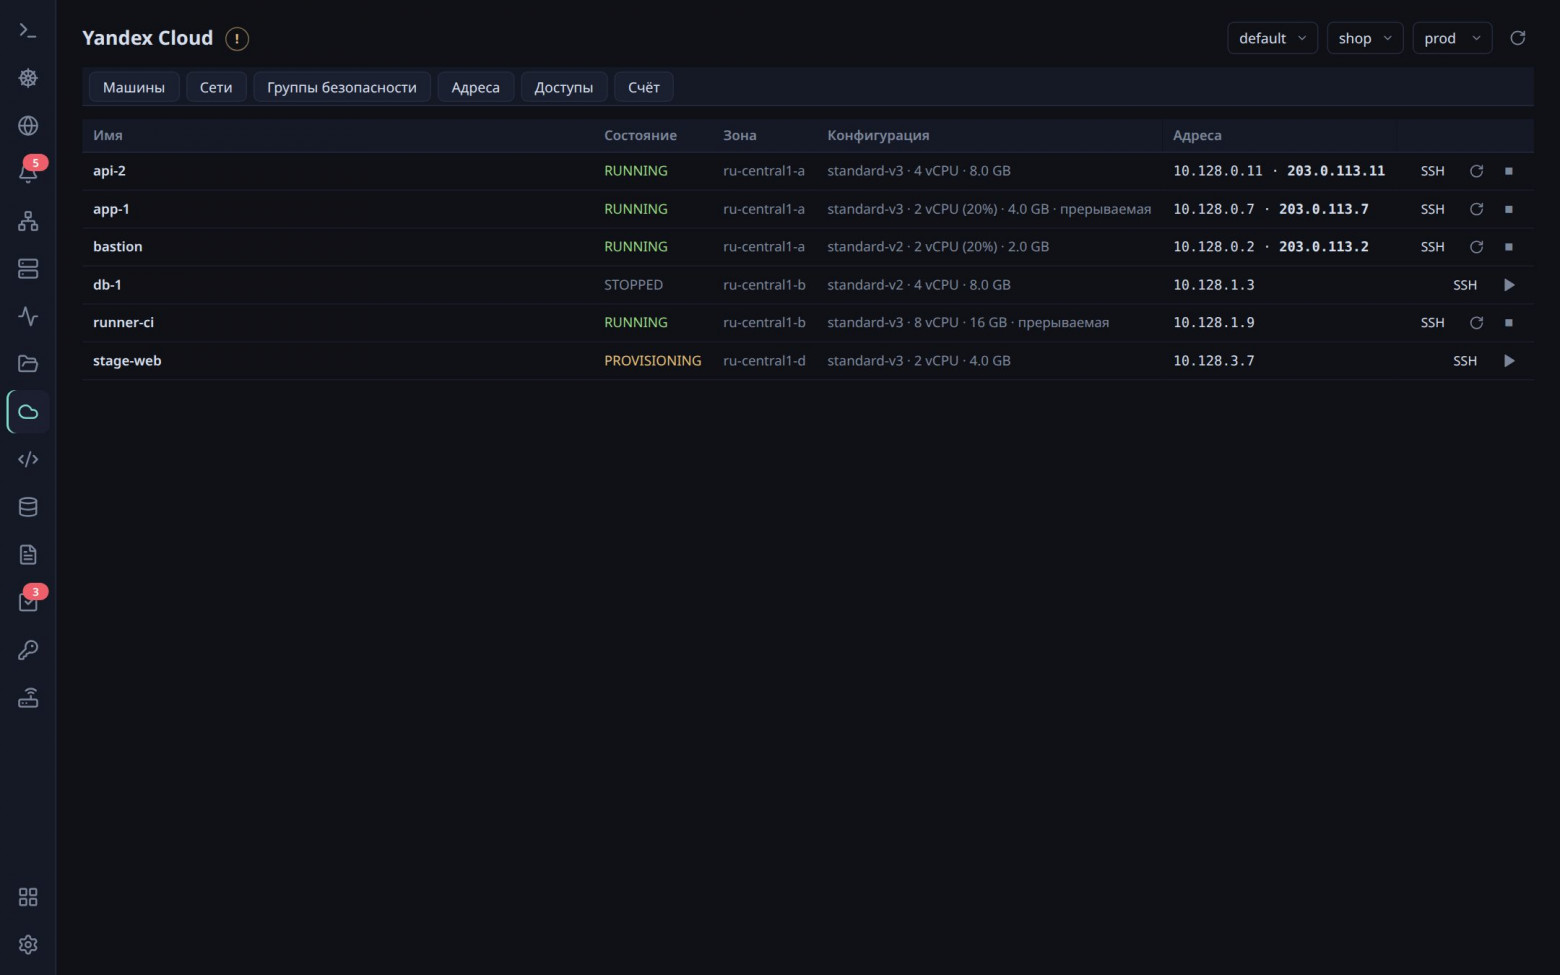Open the settings gear in the sidebar
Viewport: 1560px width, 975px height.
[x=28, y=945]
